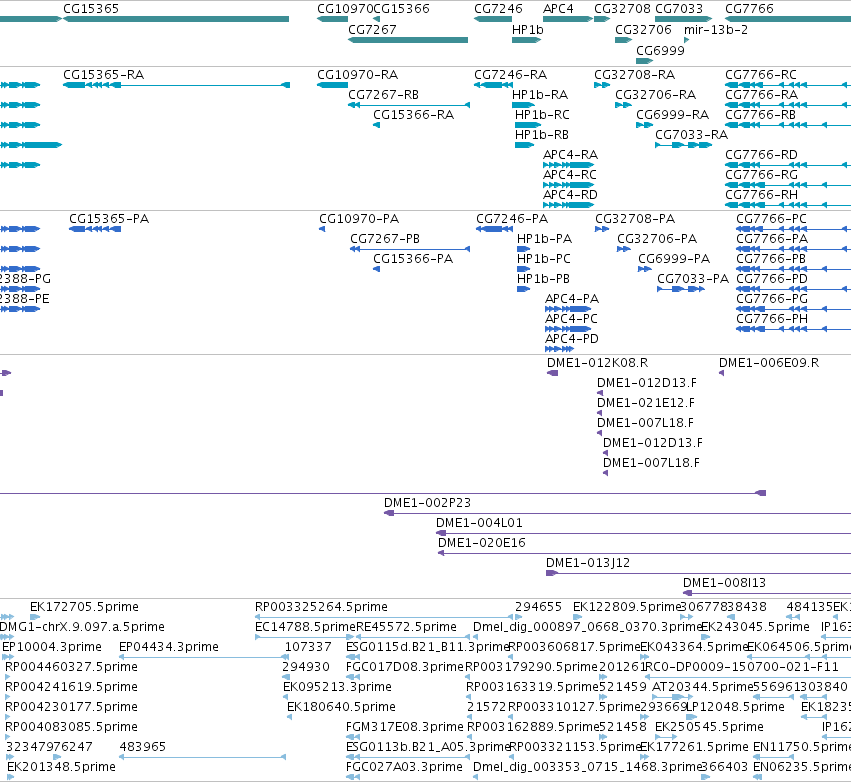Click the EK122809.5prime EST label

627,607
